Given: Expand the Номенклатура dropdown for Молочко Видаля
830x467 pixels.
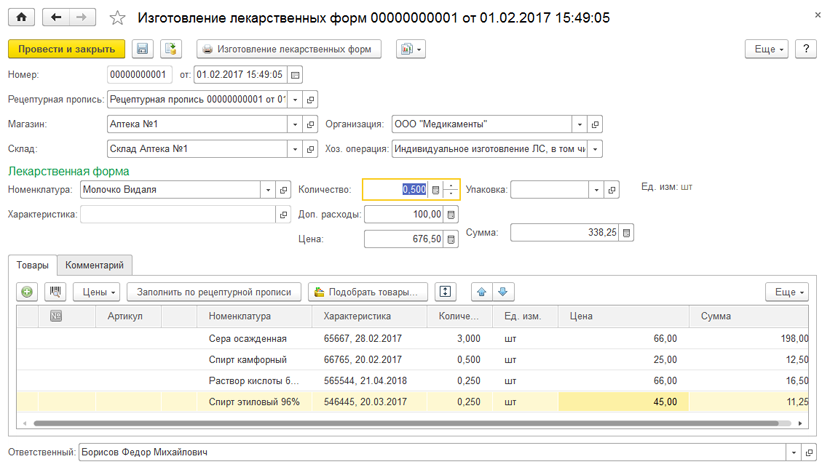Looking at the screenshot, I should click(269, 189).
